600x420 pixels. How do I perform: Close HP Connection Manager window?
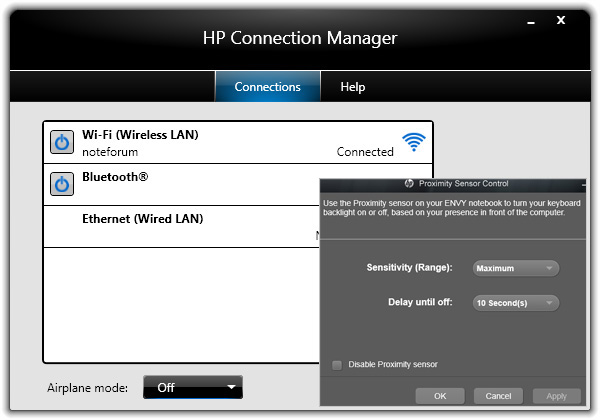pos(561,20)
